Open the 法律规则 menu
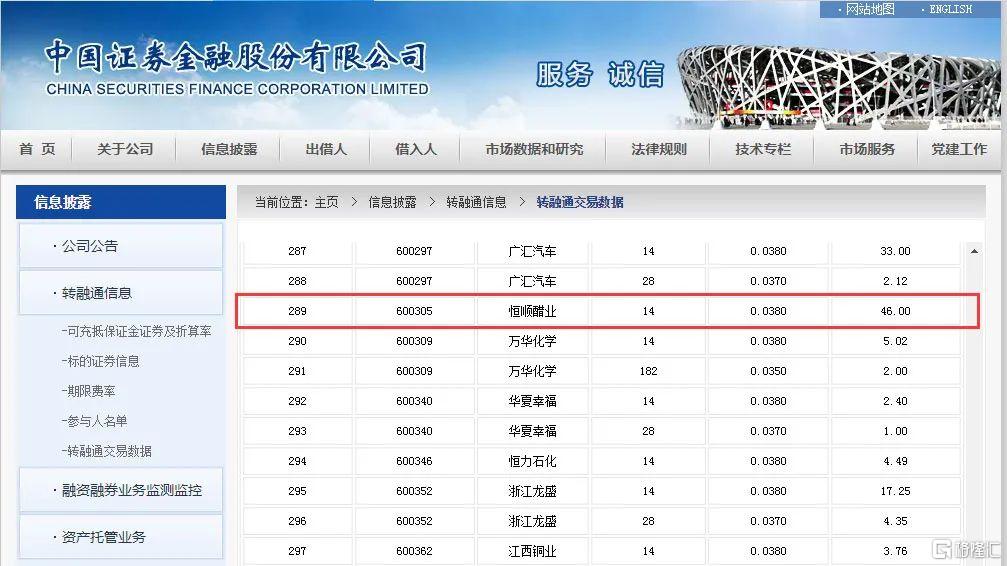Viewport: 1007px width, 566px height. 659,149
